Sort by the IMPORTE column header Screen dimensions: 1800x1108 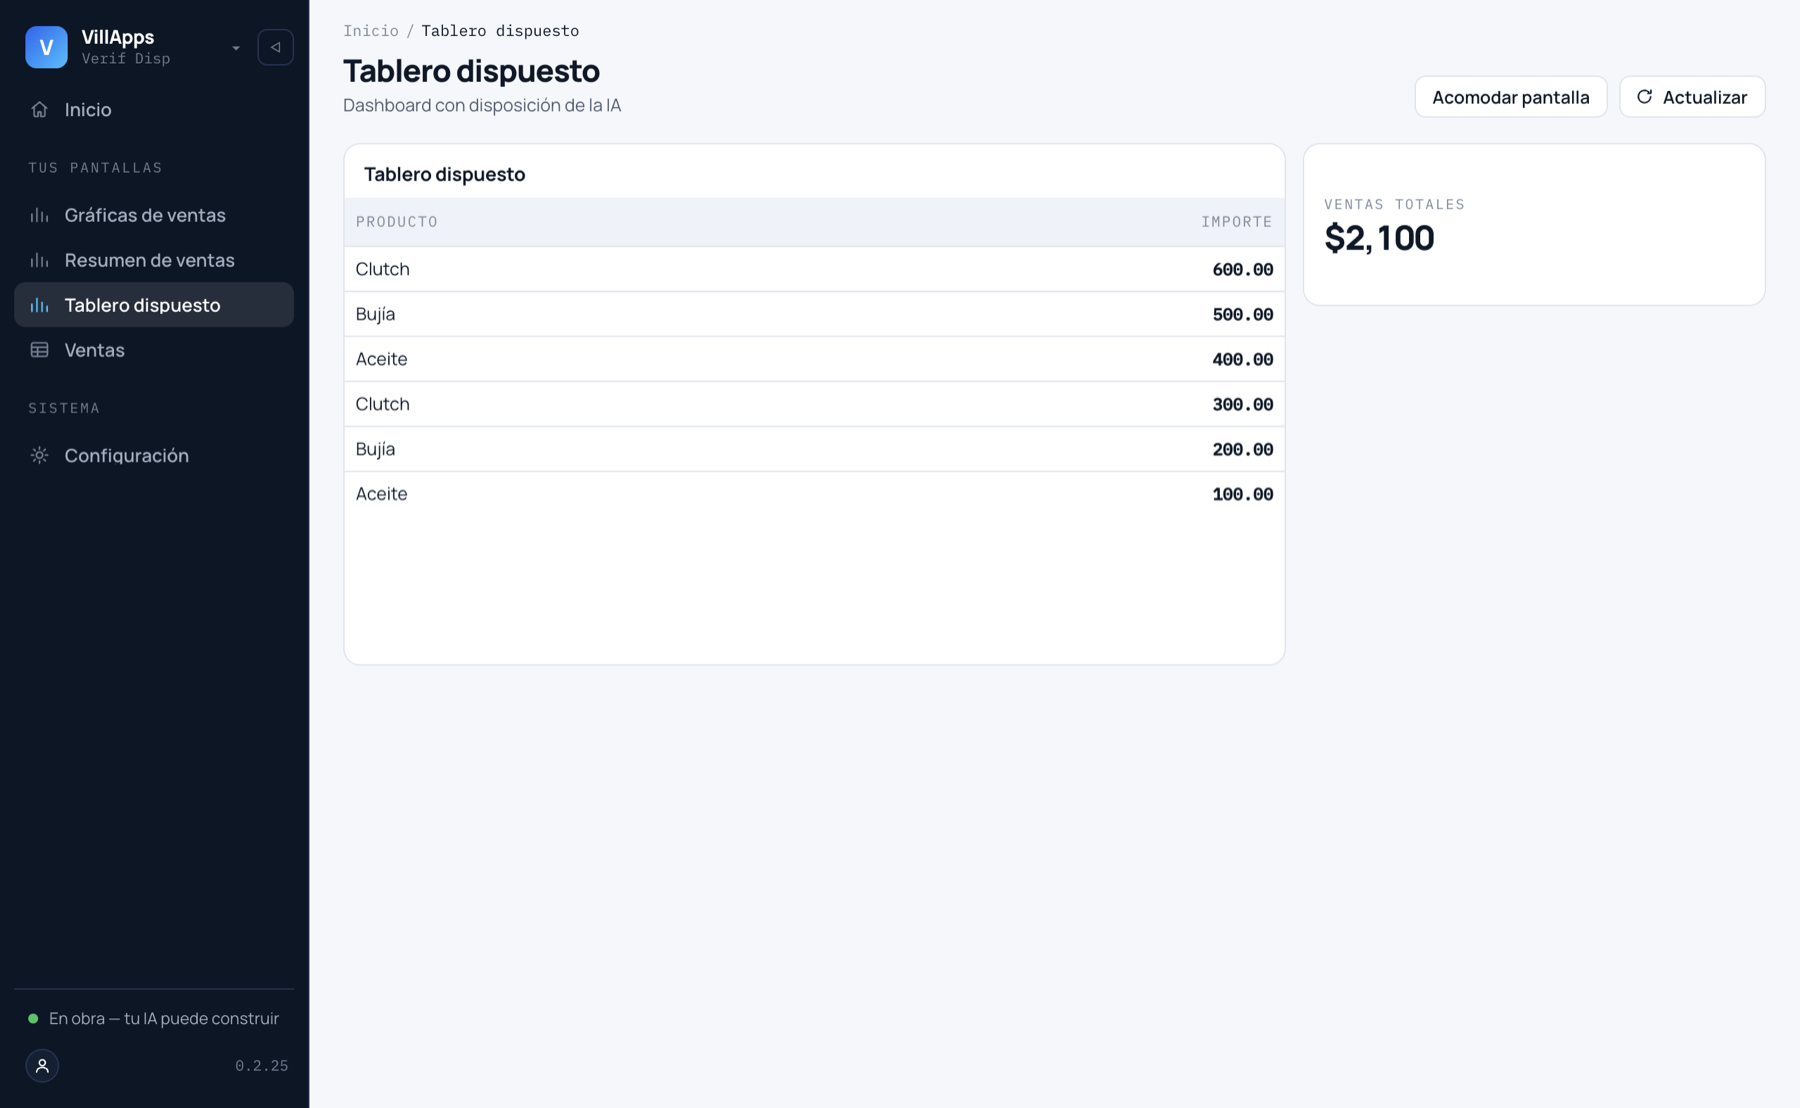(1237, 222)
